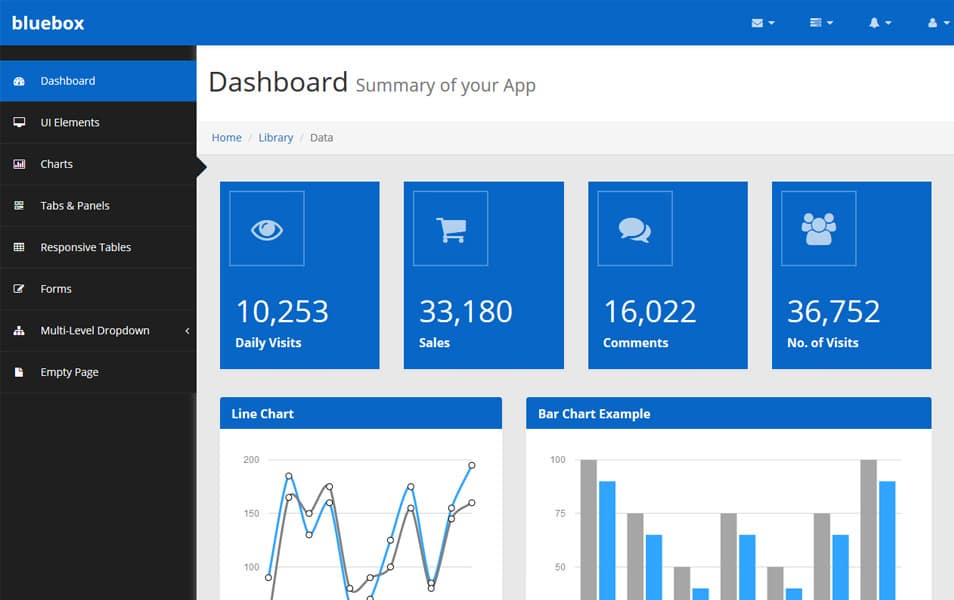Open the messages envelope icon
Screen dimensions: 954x600
pyautogui.click(x=757, y=22)
